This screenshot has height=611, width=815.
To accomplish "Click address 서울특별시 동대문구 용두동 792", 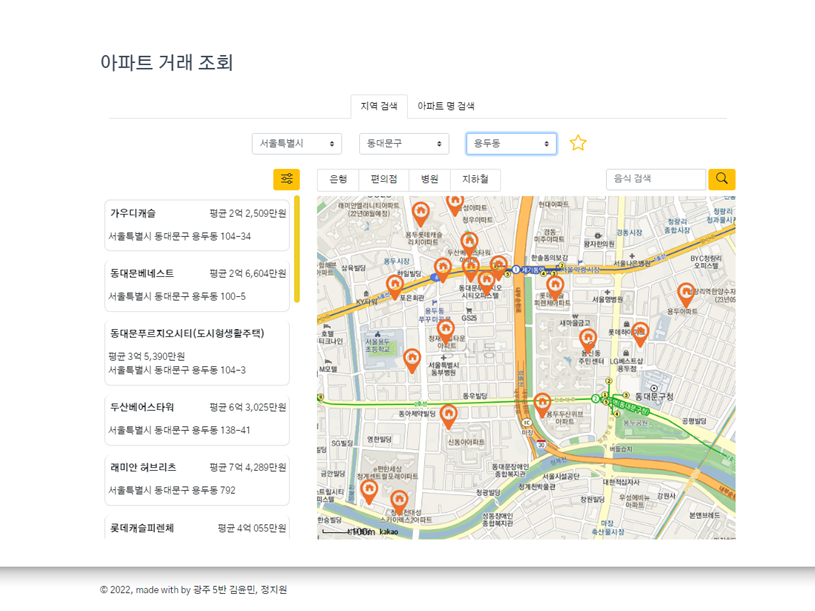I will [172, 490].
